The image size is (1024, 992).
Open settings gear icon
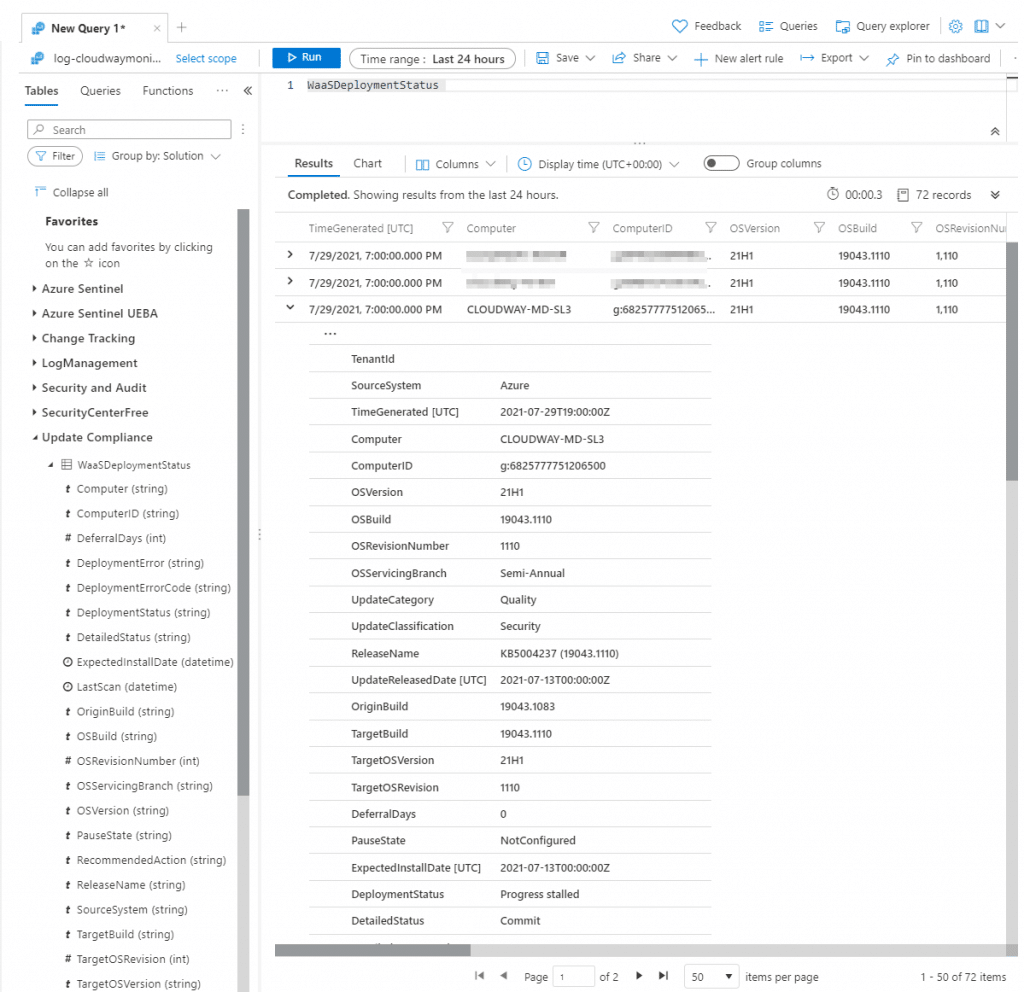955,26
